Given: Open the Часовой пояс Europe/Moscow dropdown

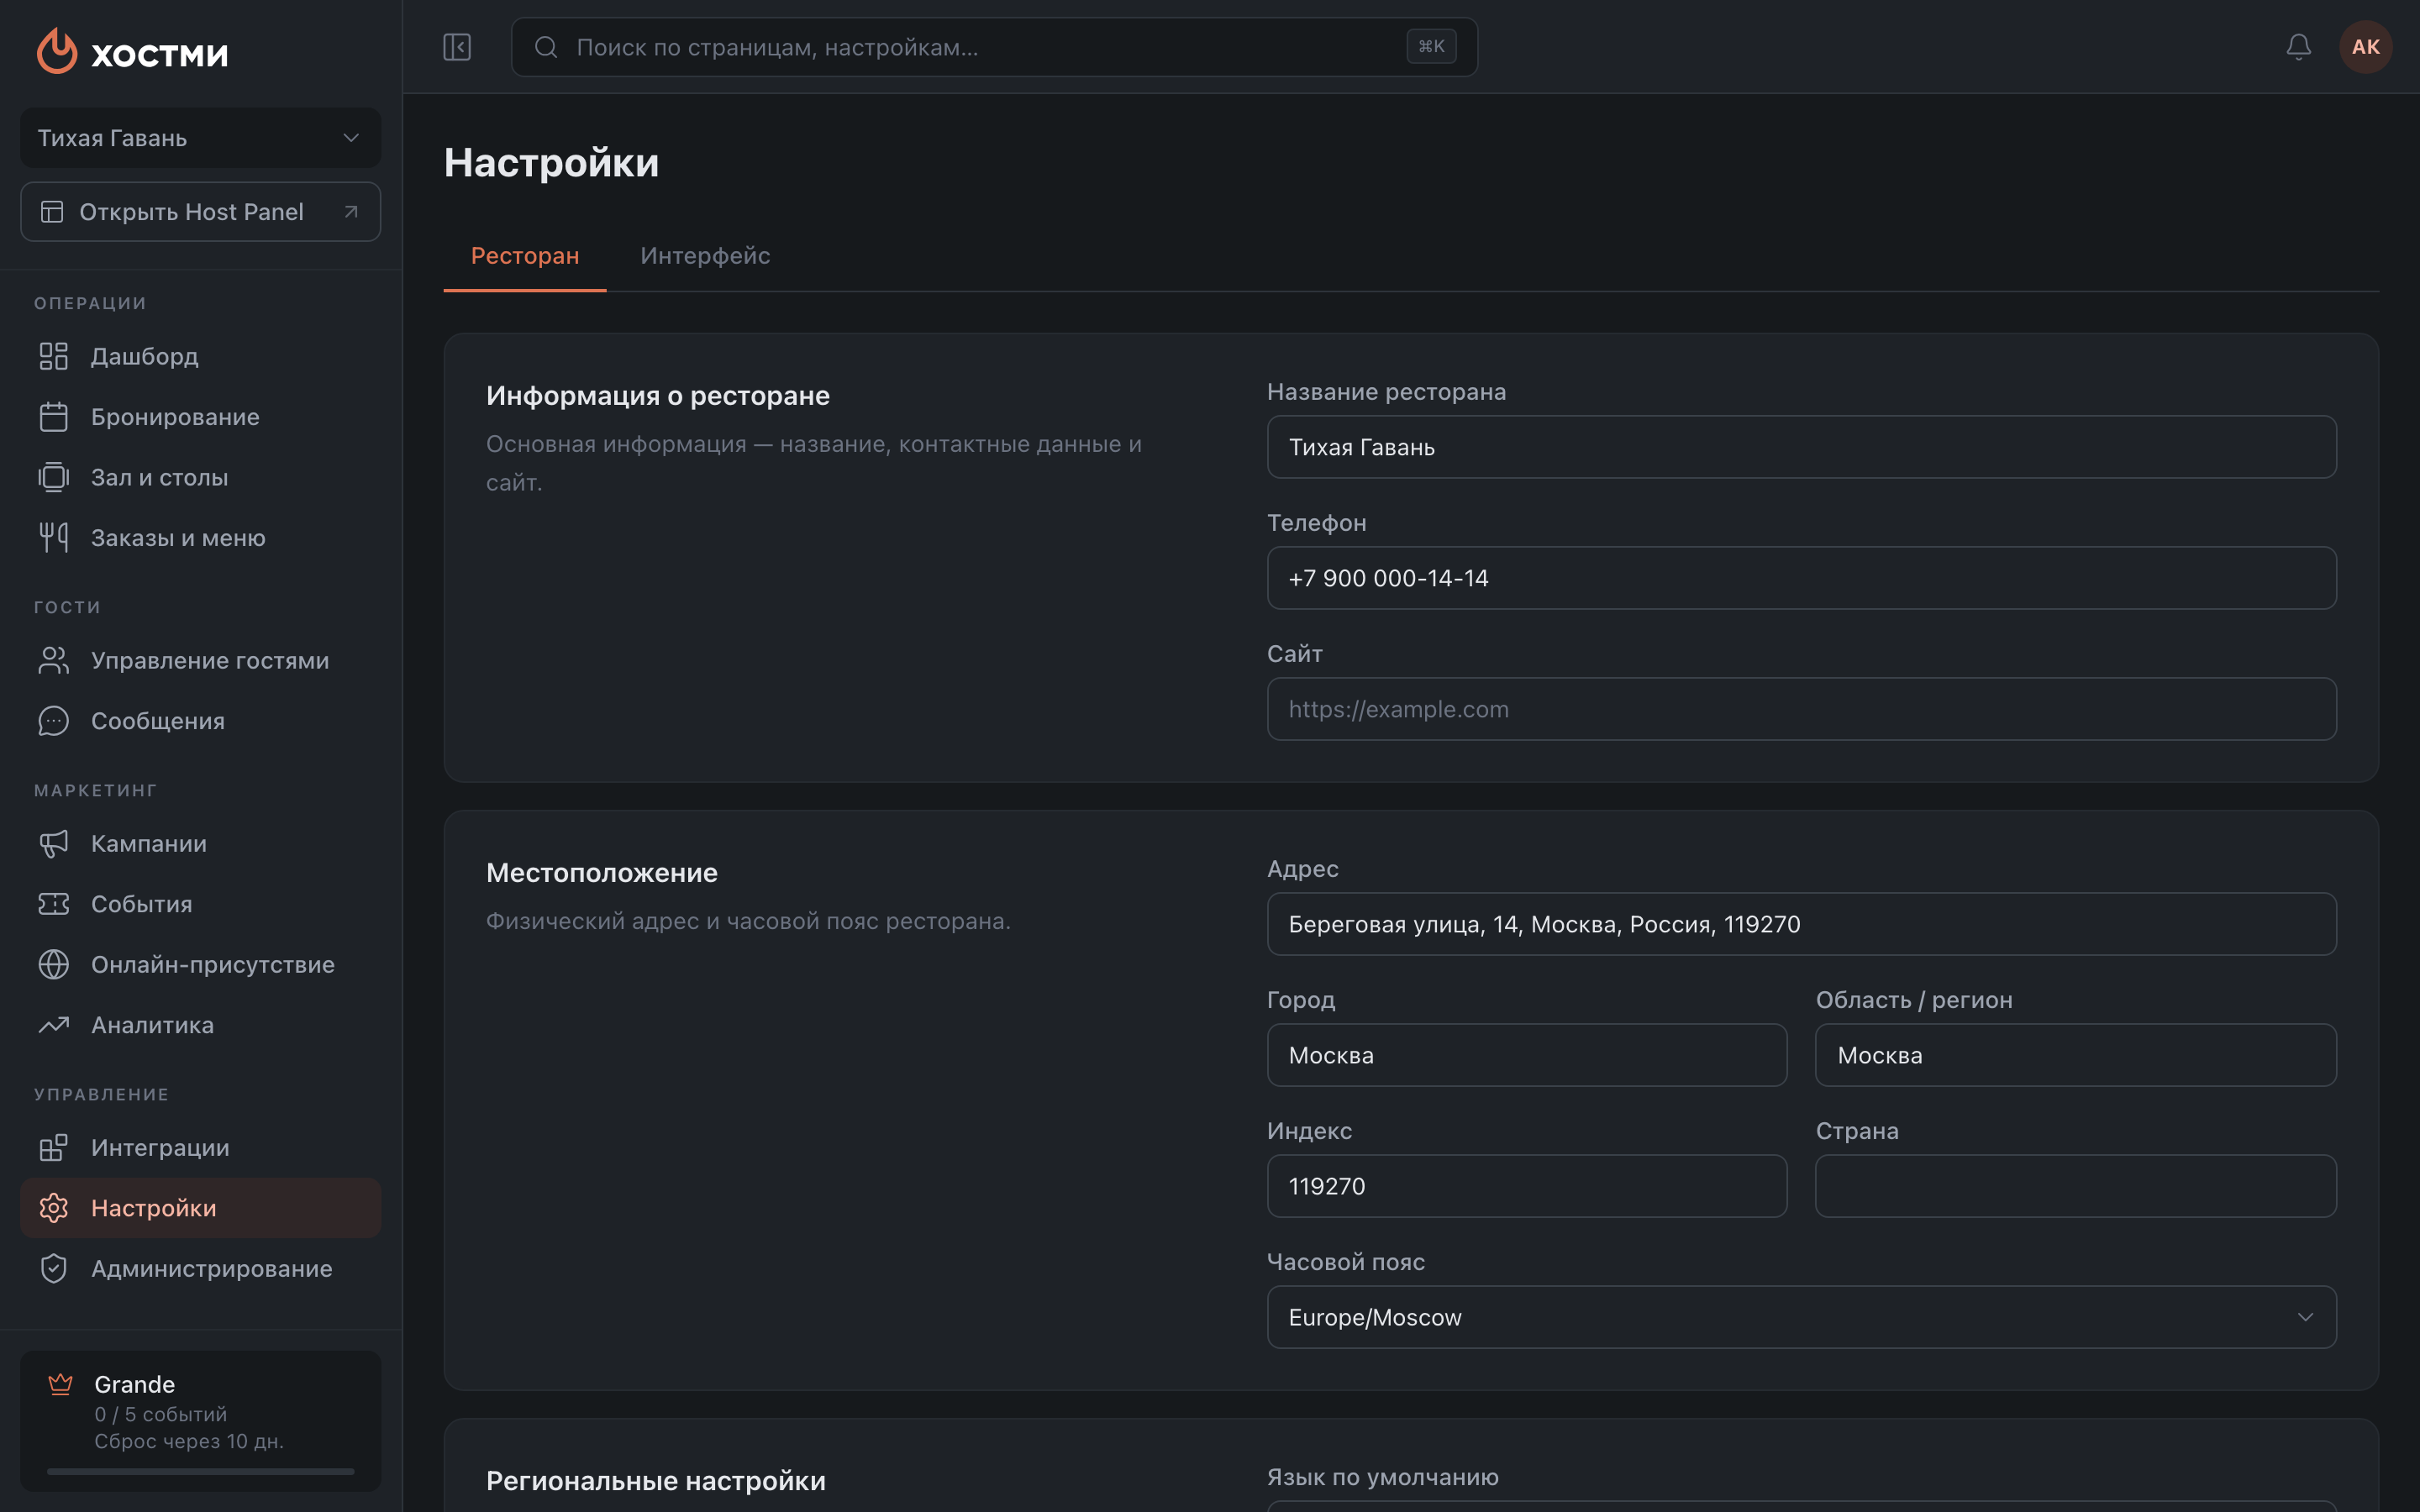Looking at the screenshot, I should click(x=1801, y=1317).
